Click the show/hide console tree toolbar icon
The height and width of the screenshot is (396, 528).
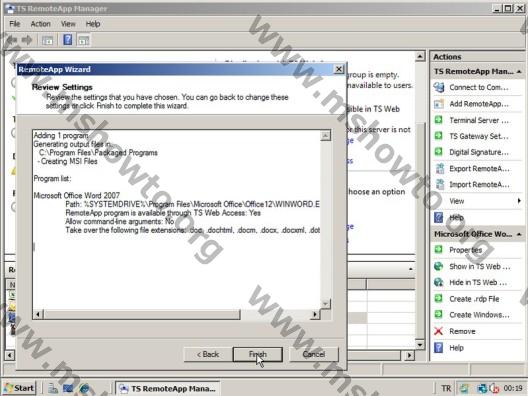[x=47, y=40]
